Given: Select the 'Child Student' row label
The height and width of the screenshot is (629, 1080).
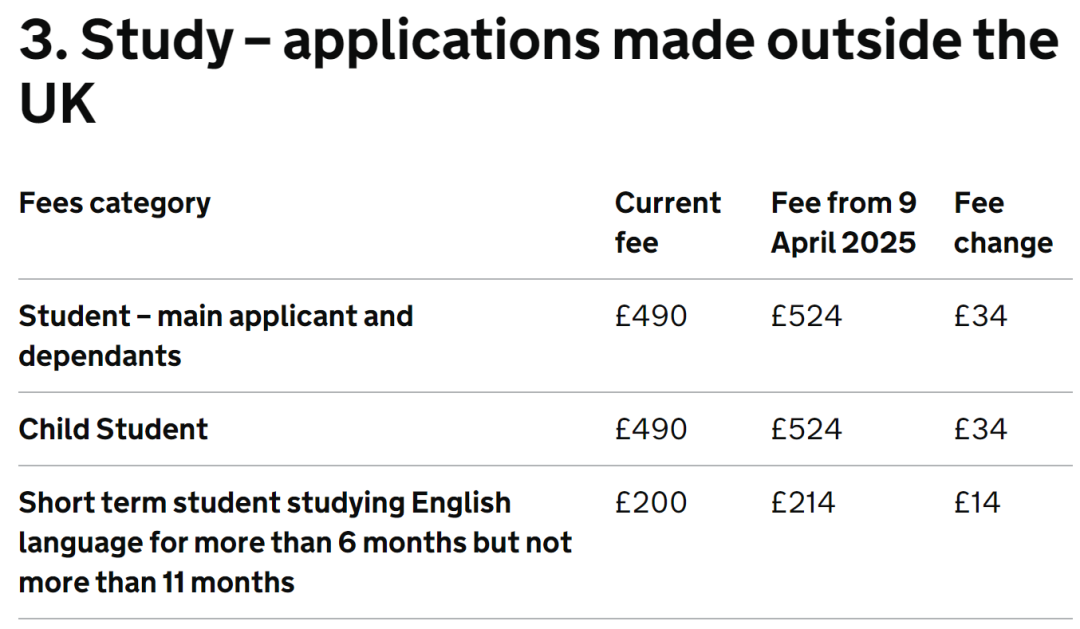Looking at the screenshot, I should [x=113, y=429].
